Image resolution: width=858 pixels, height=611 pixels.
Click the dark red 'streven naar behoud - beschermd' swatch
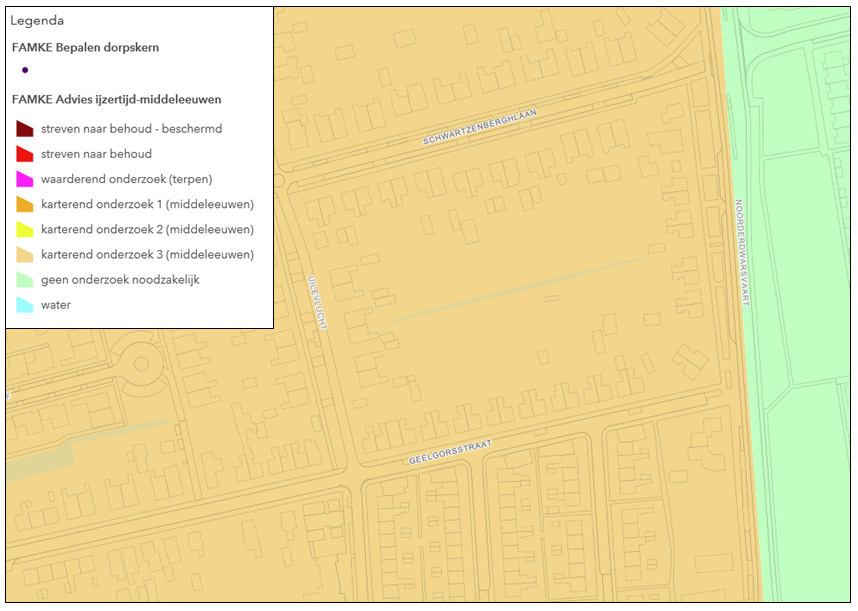25,129
